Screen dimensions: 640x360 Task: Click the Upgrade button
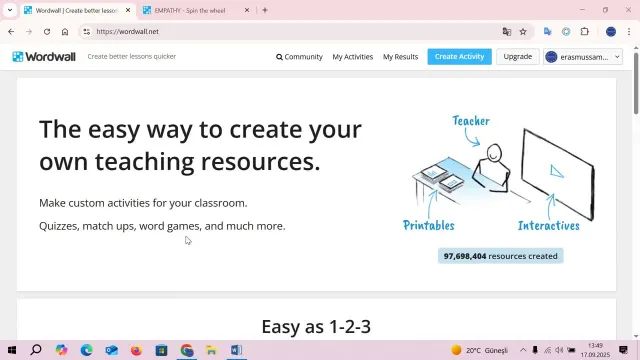(518, 57)
